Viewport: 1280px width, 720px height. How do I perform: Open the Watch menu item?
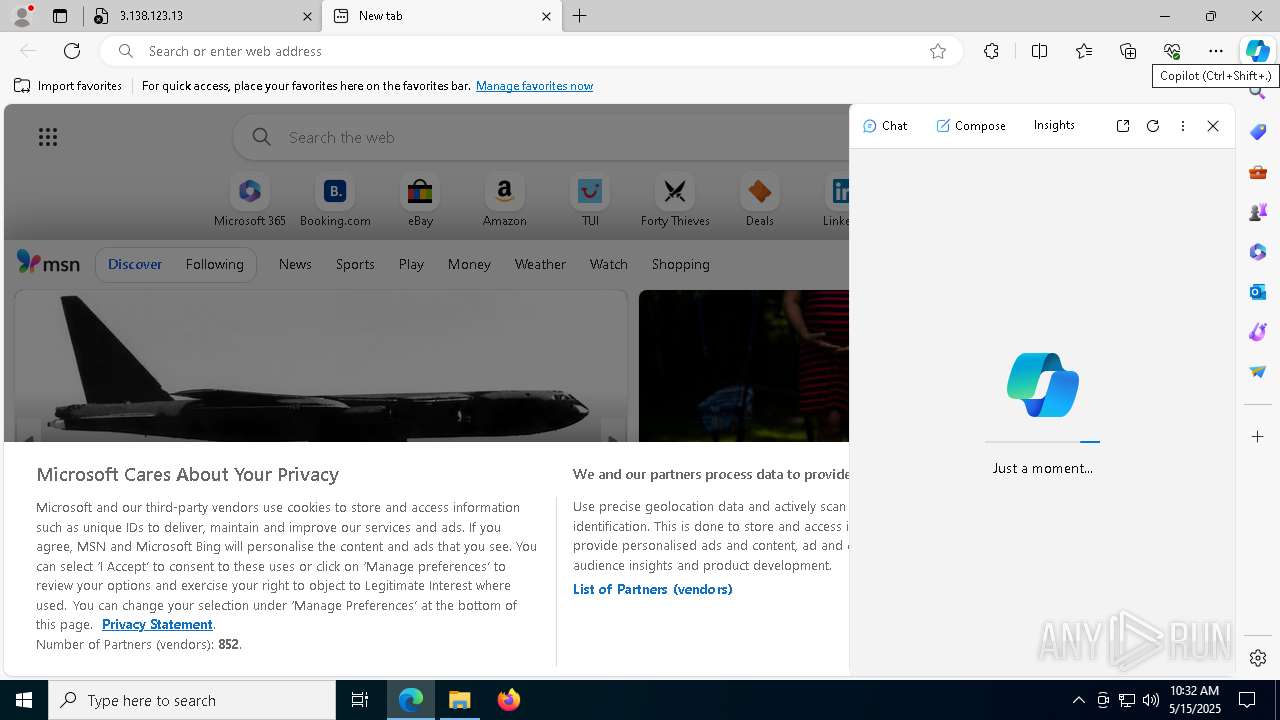click(x=609, y=264)
